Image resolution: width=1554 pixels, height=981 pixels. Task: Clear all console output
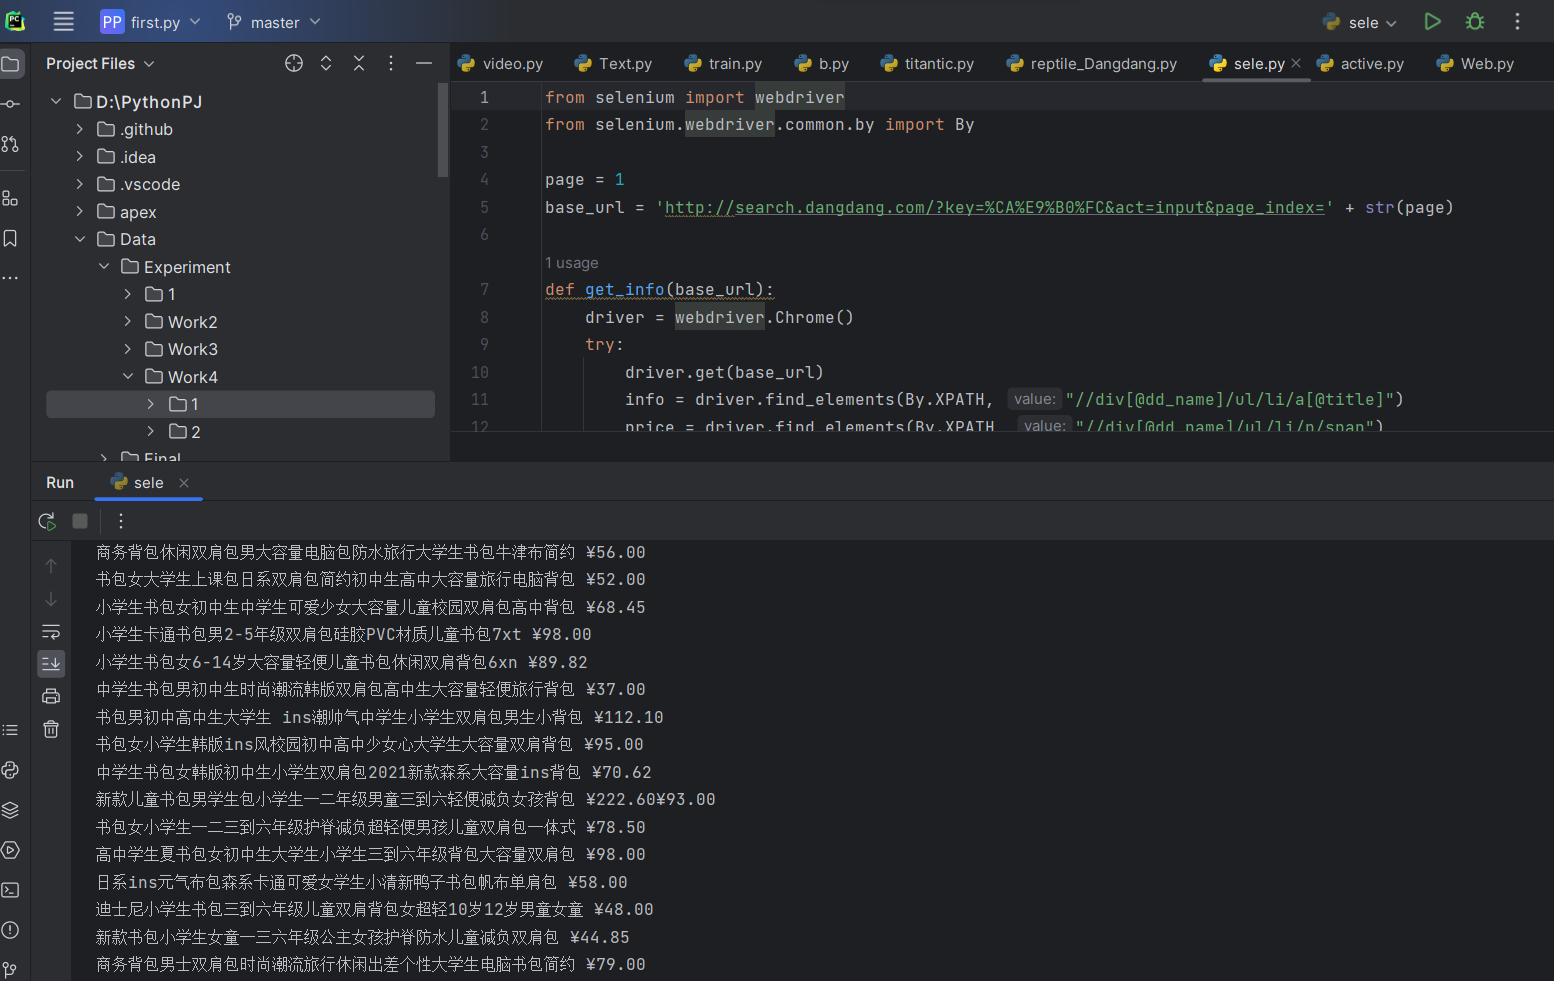tap(51, 729)
